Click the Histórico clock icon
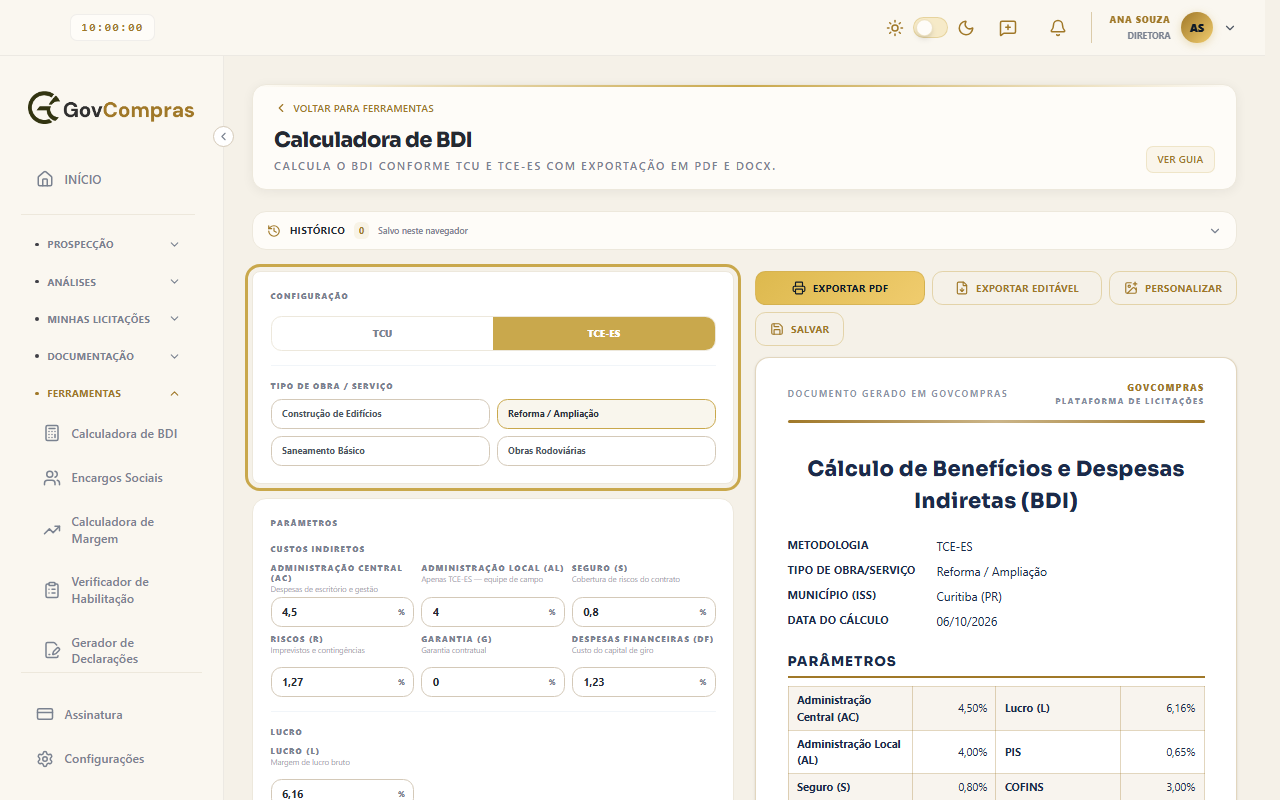Screen dimensions: 1280x800 pyautogui.click(x=274, y=231)
